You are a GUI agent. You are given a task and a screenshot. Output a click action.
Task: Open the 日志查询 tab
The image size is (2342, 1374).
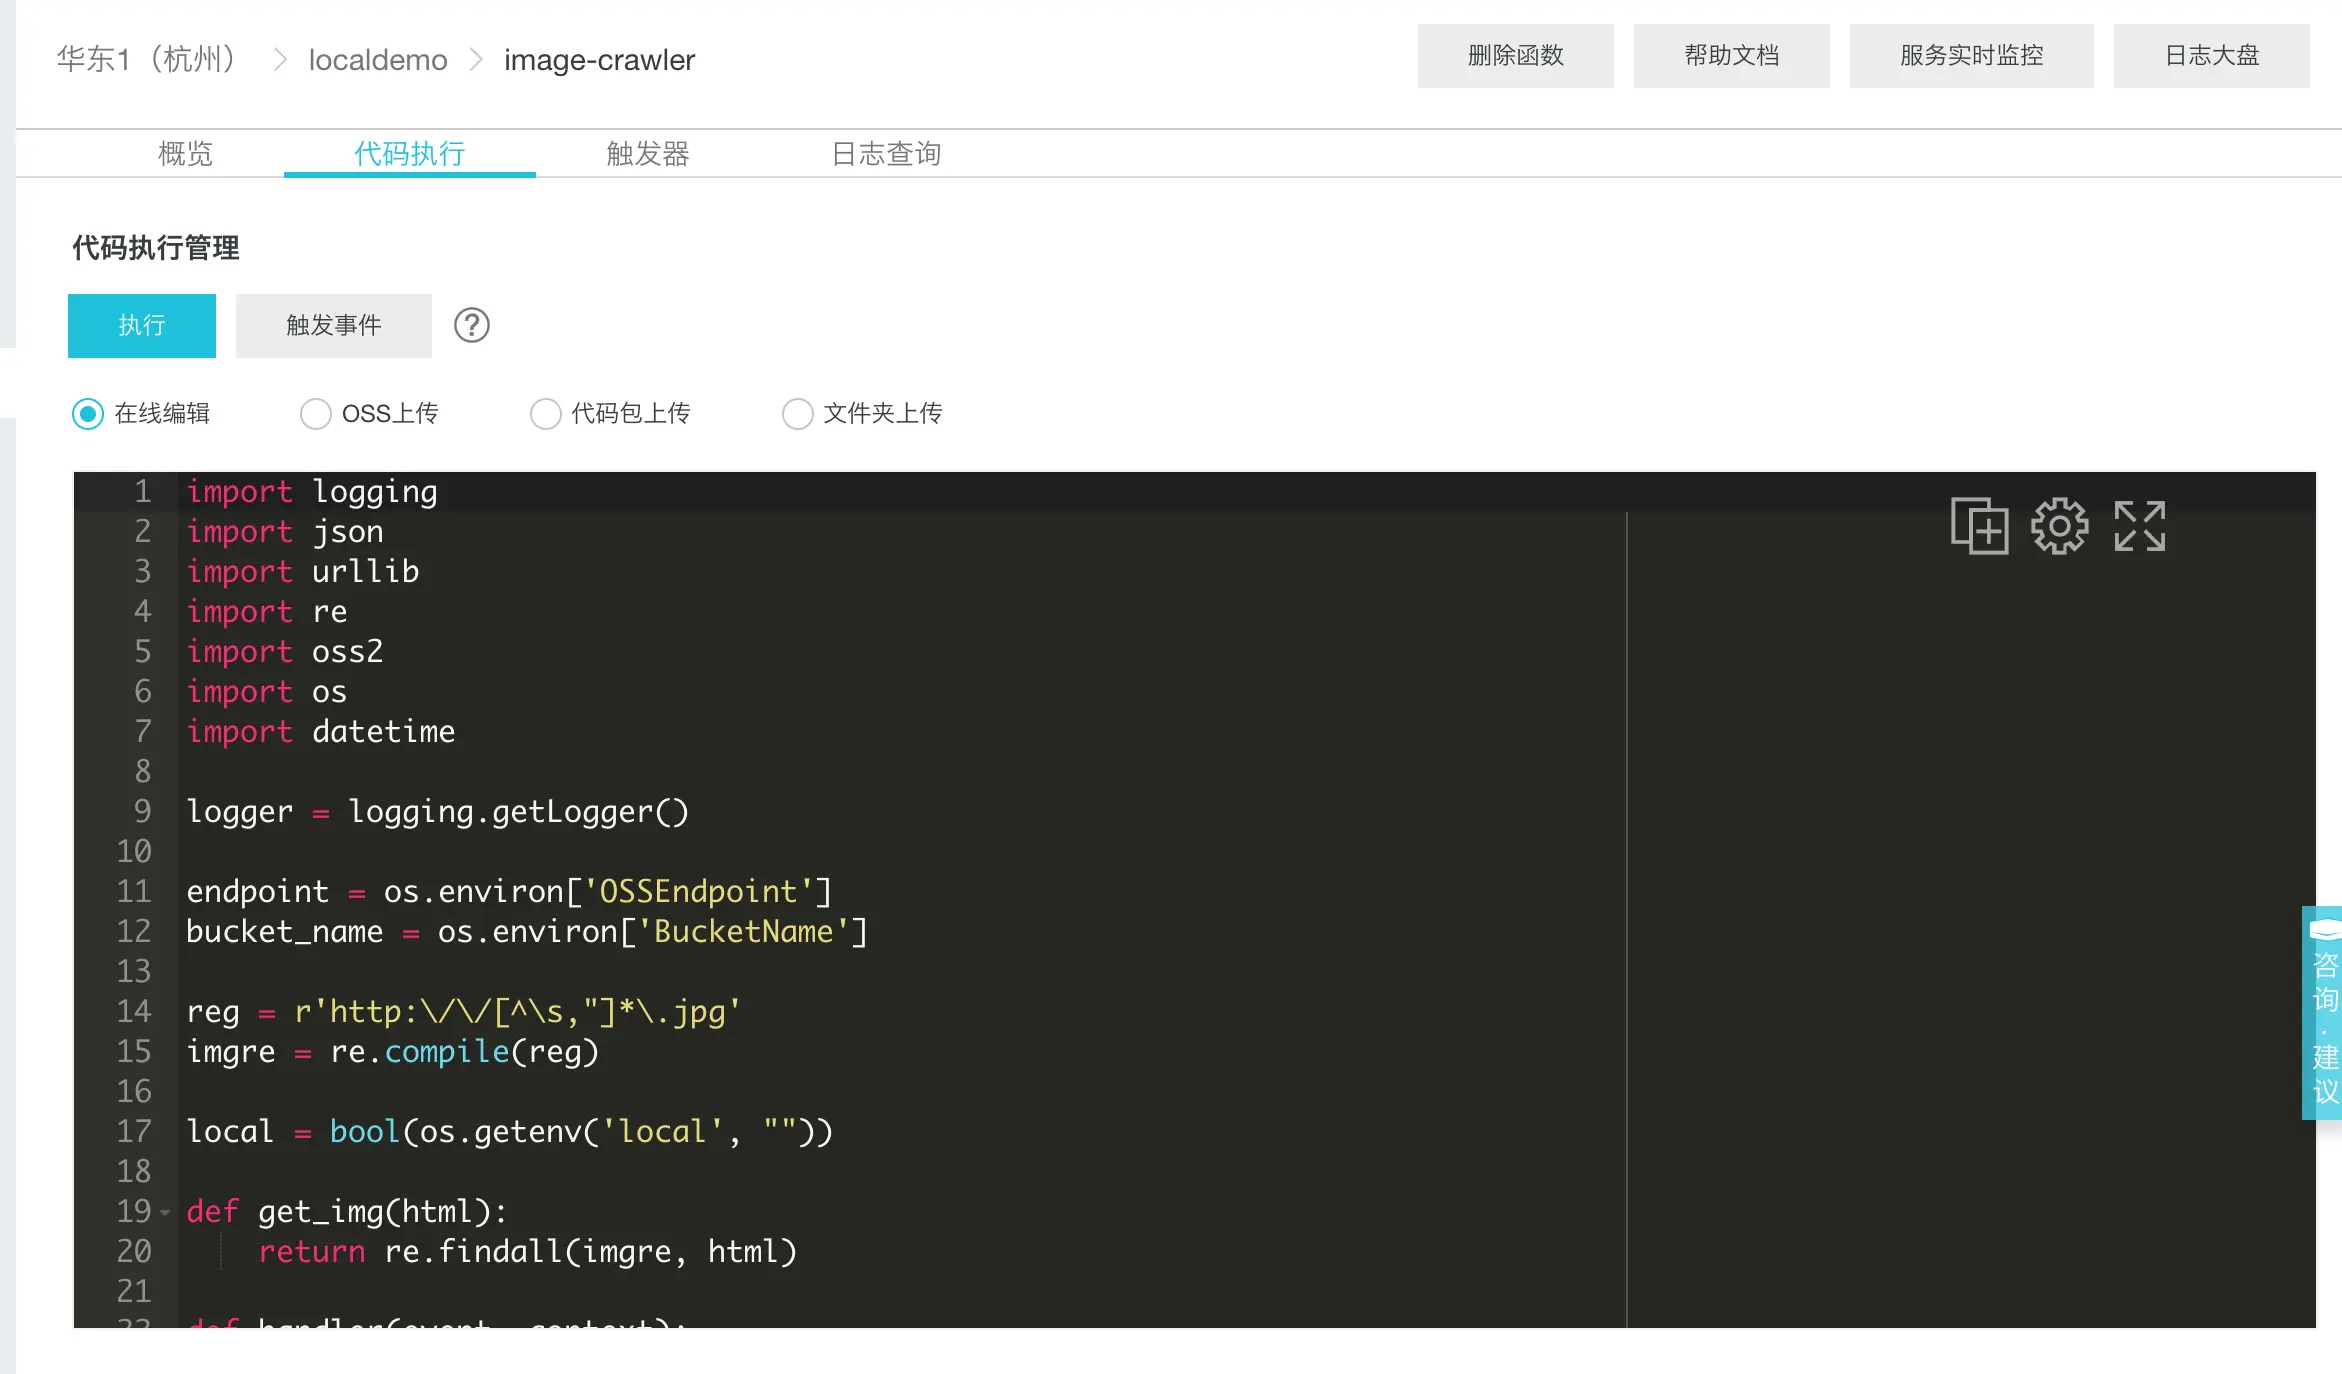[886, 153]
